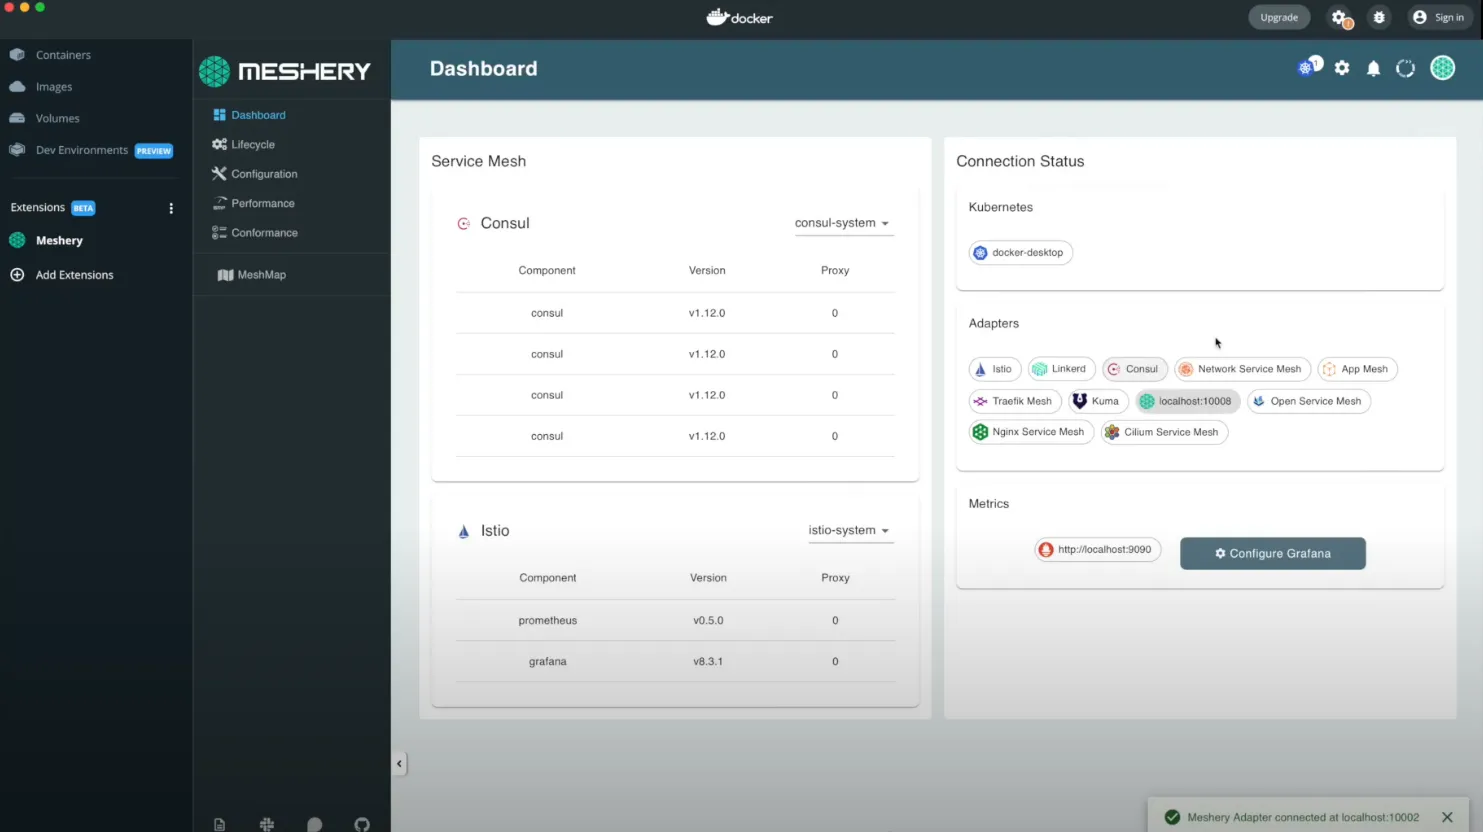Image resolution: width=1483 pixels, height=832 pixels.
Task: Open the Meshery notifications bell
Action: click(1373, 68)
